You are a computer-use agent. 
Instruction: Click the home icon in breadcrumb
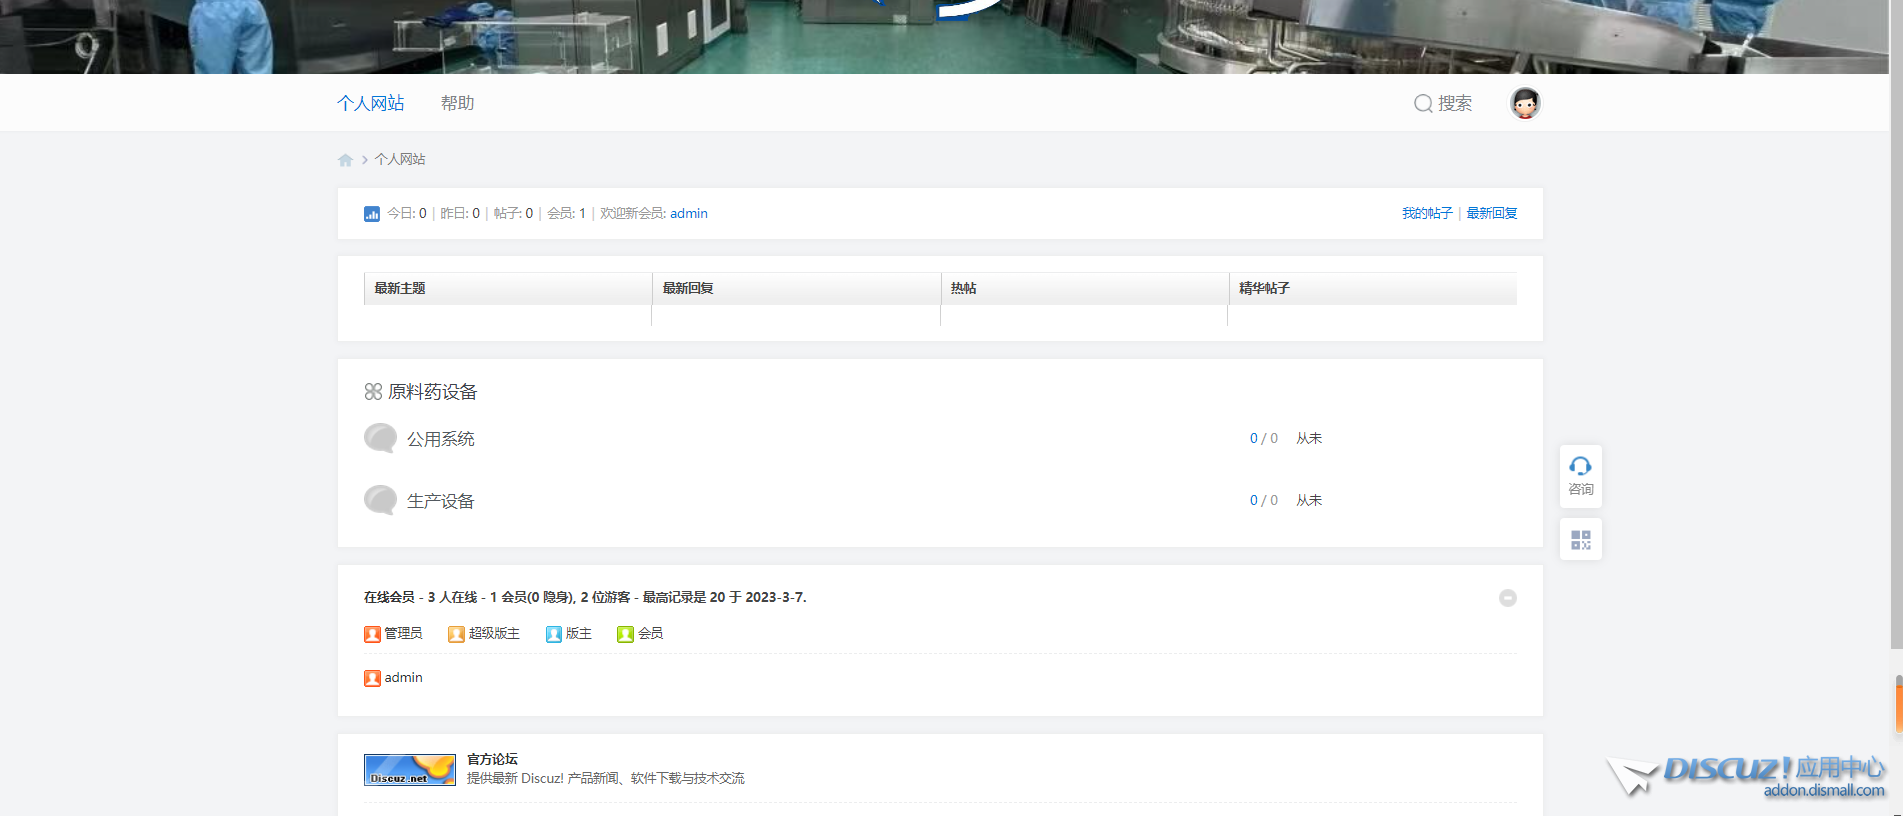click(x=345, y=160)
